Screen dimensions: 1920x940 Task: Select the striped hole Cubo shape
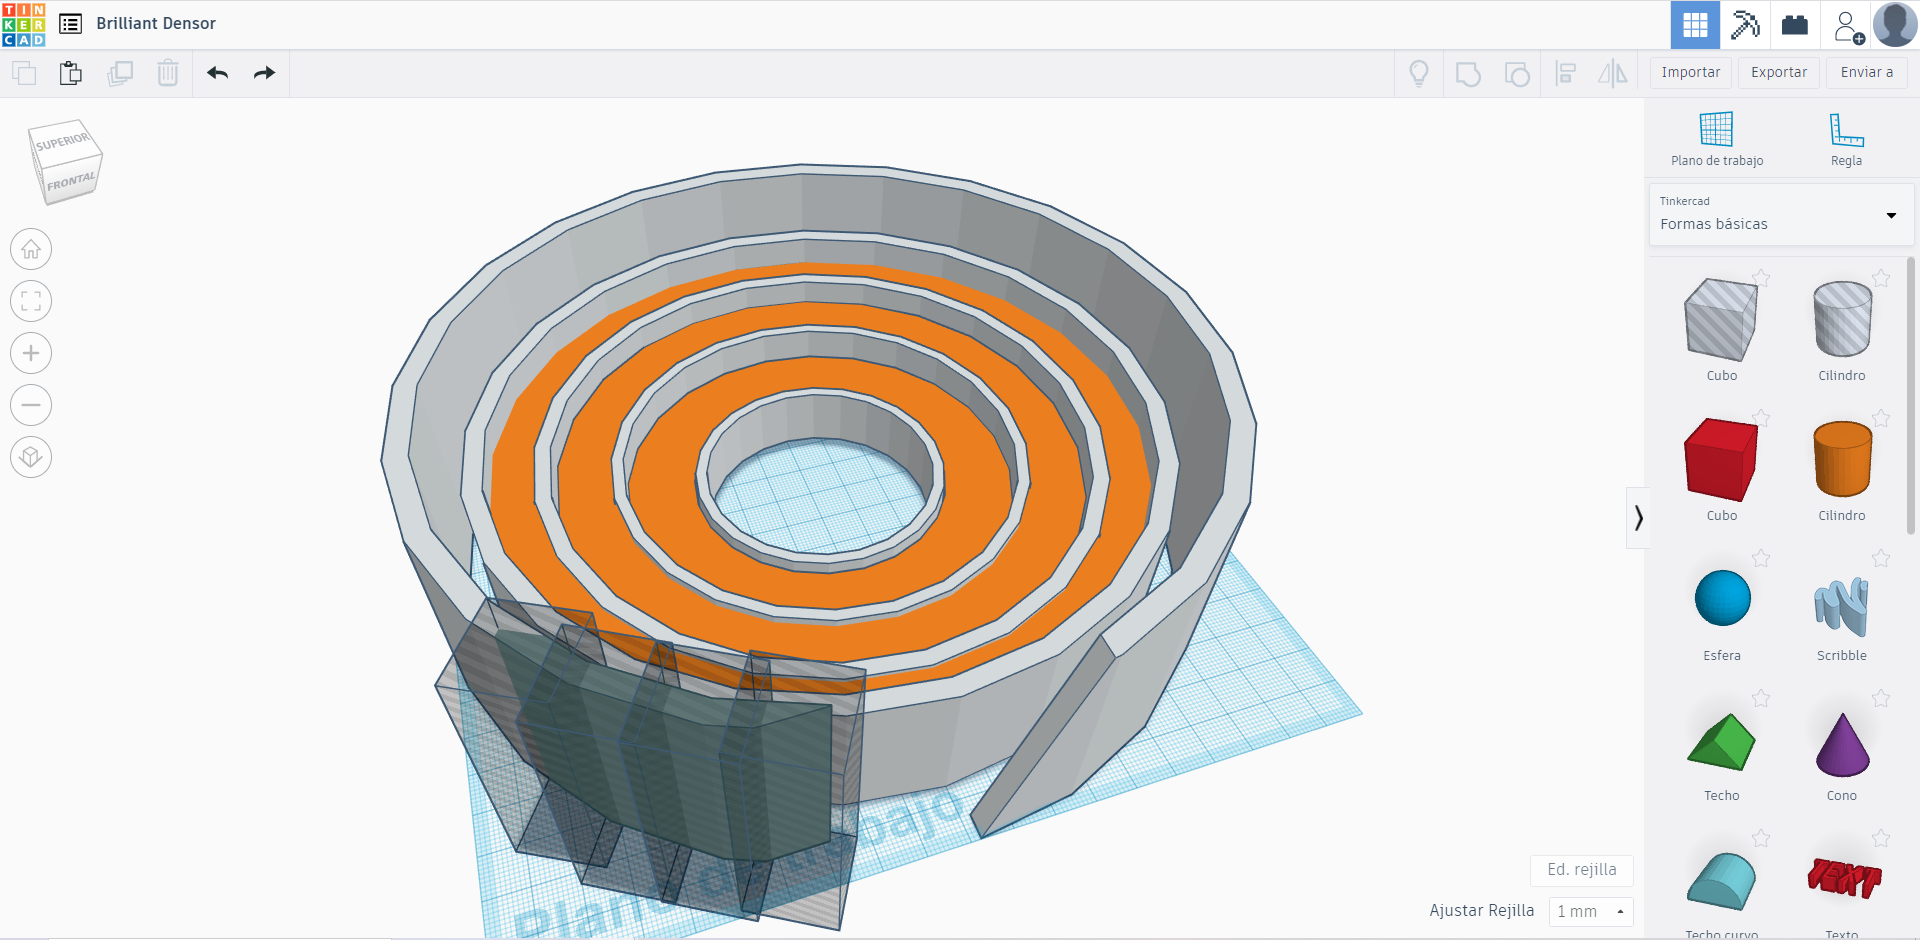coord(1721,320)
